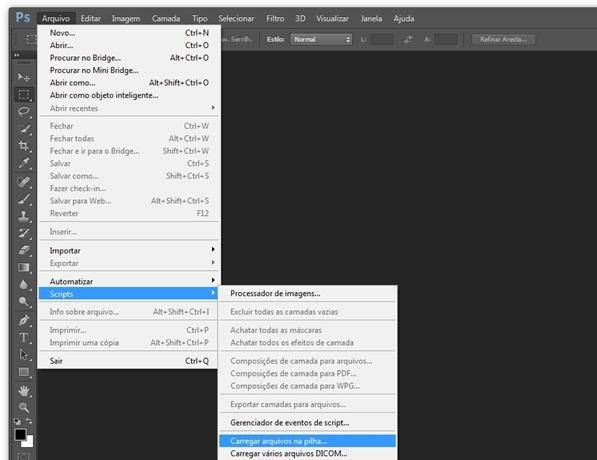
Task: Open the background color picker
Action: (30, 442)
